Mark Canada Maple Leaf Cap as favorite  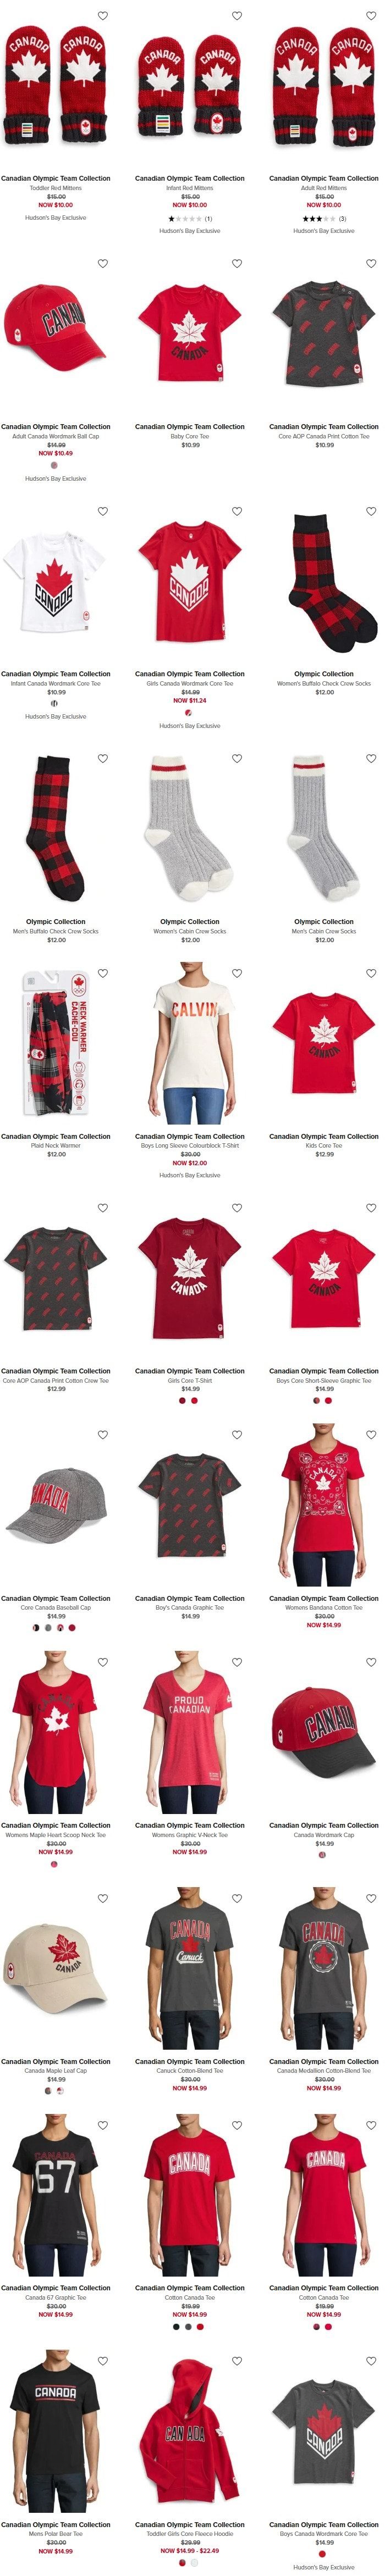point(103,1898)
